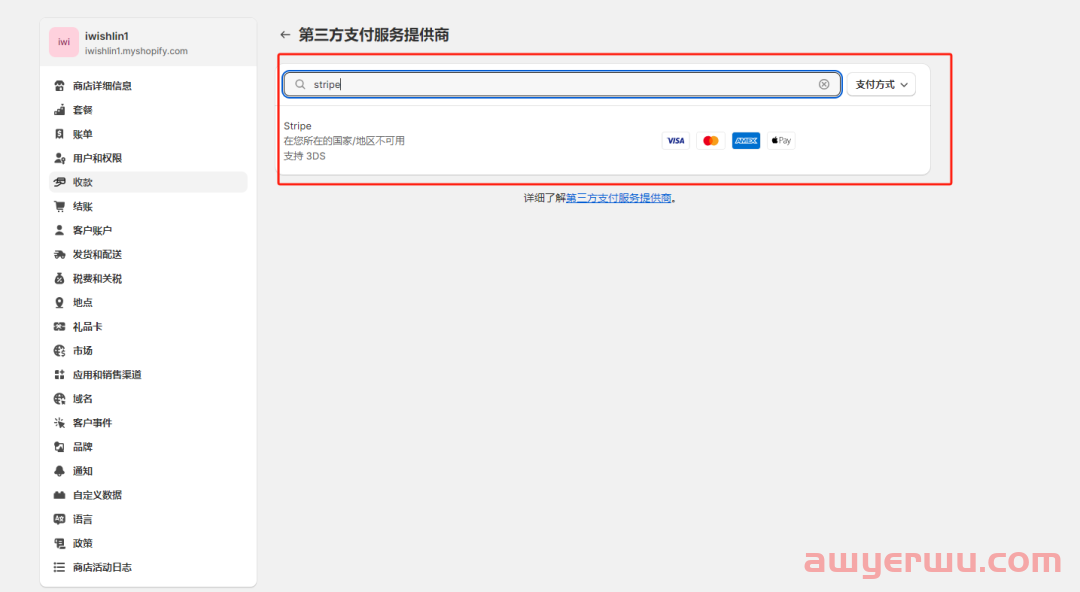The height and width of the screenshot is (592, 1080).
Task: Focus the stripe search input field
Action: point(562,84)
